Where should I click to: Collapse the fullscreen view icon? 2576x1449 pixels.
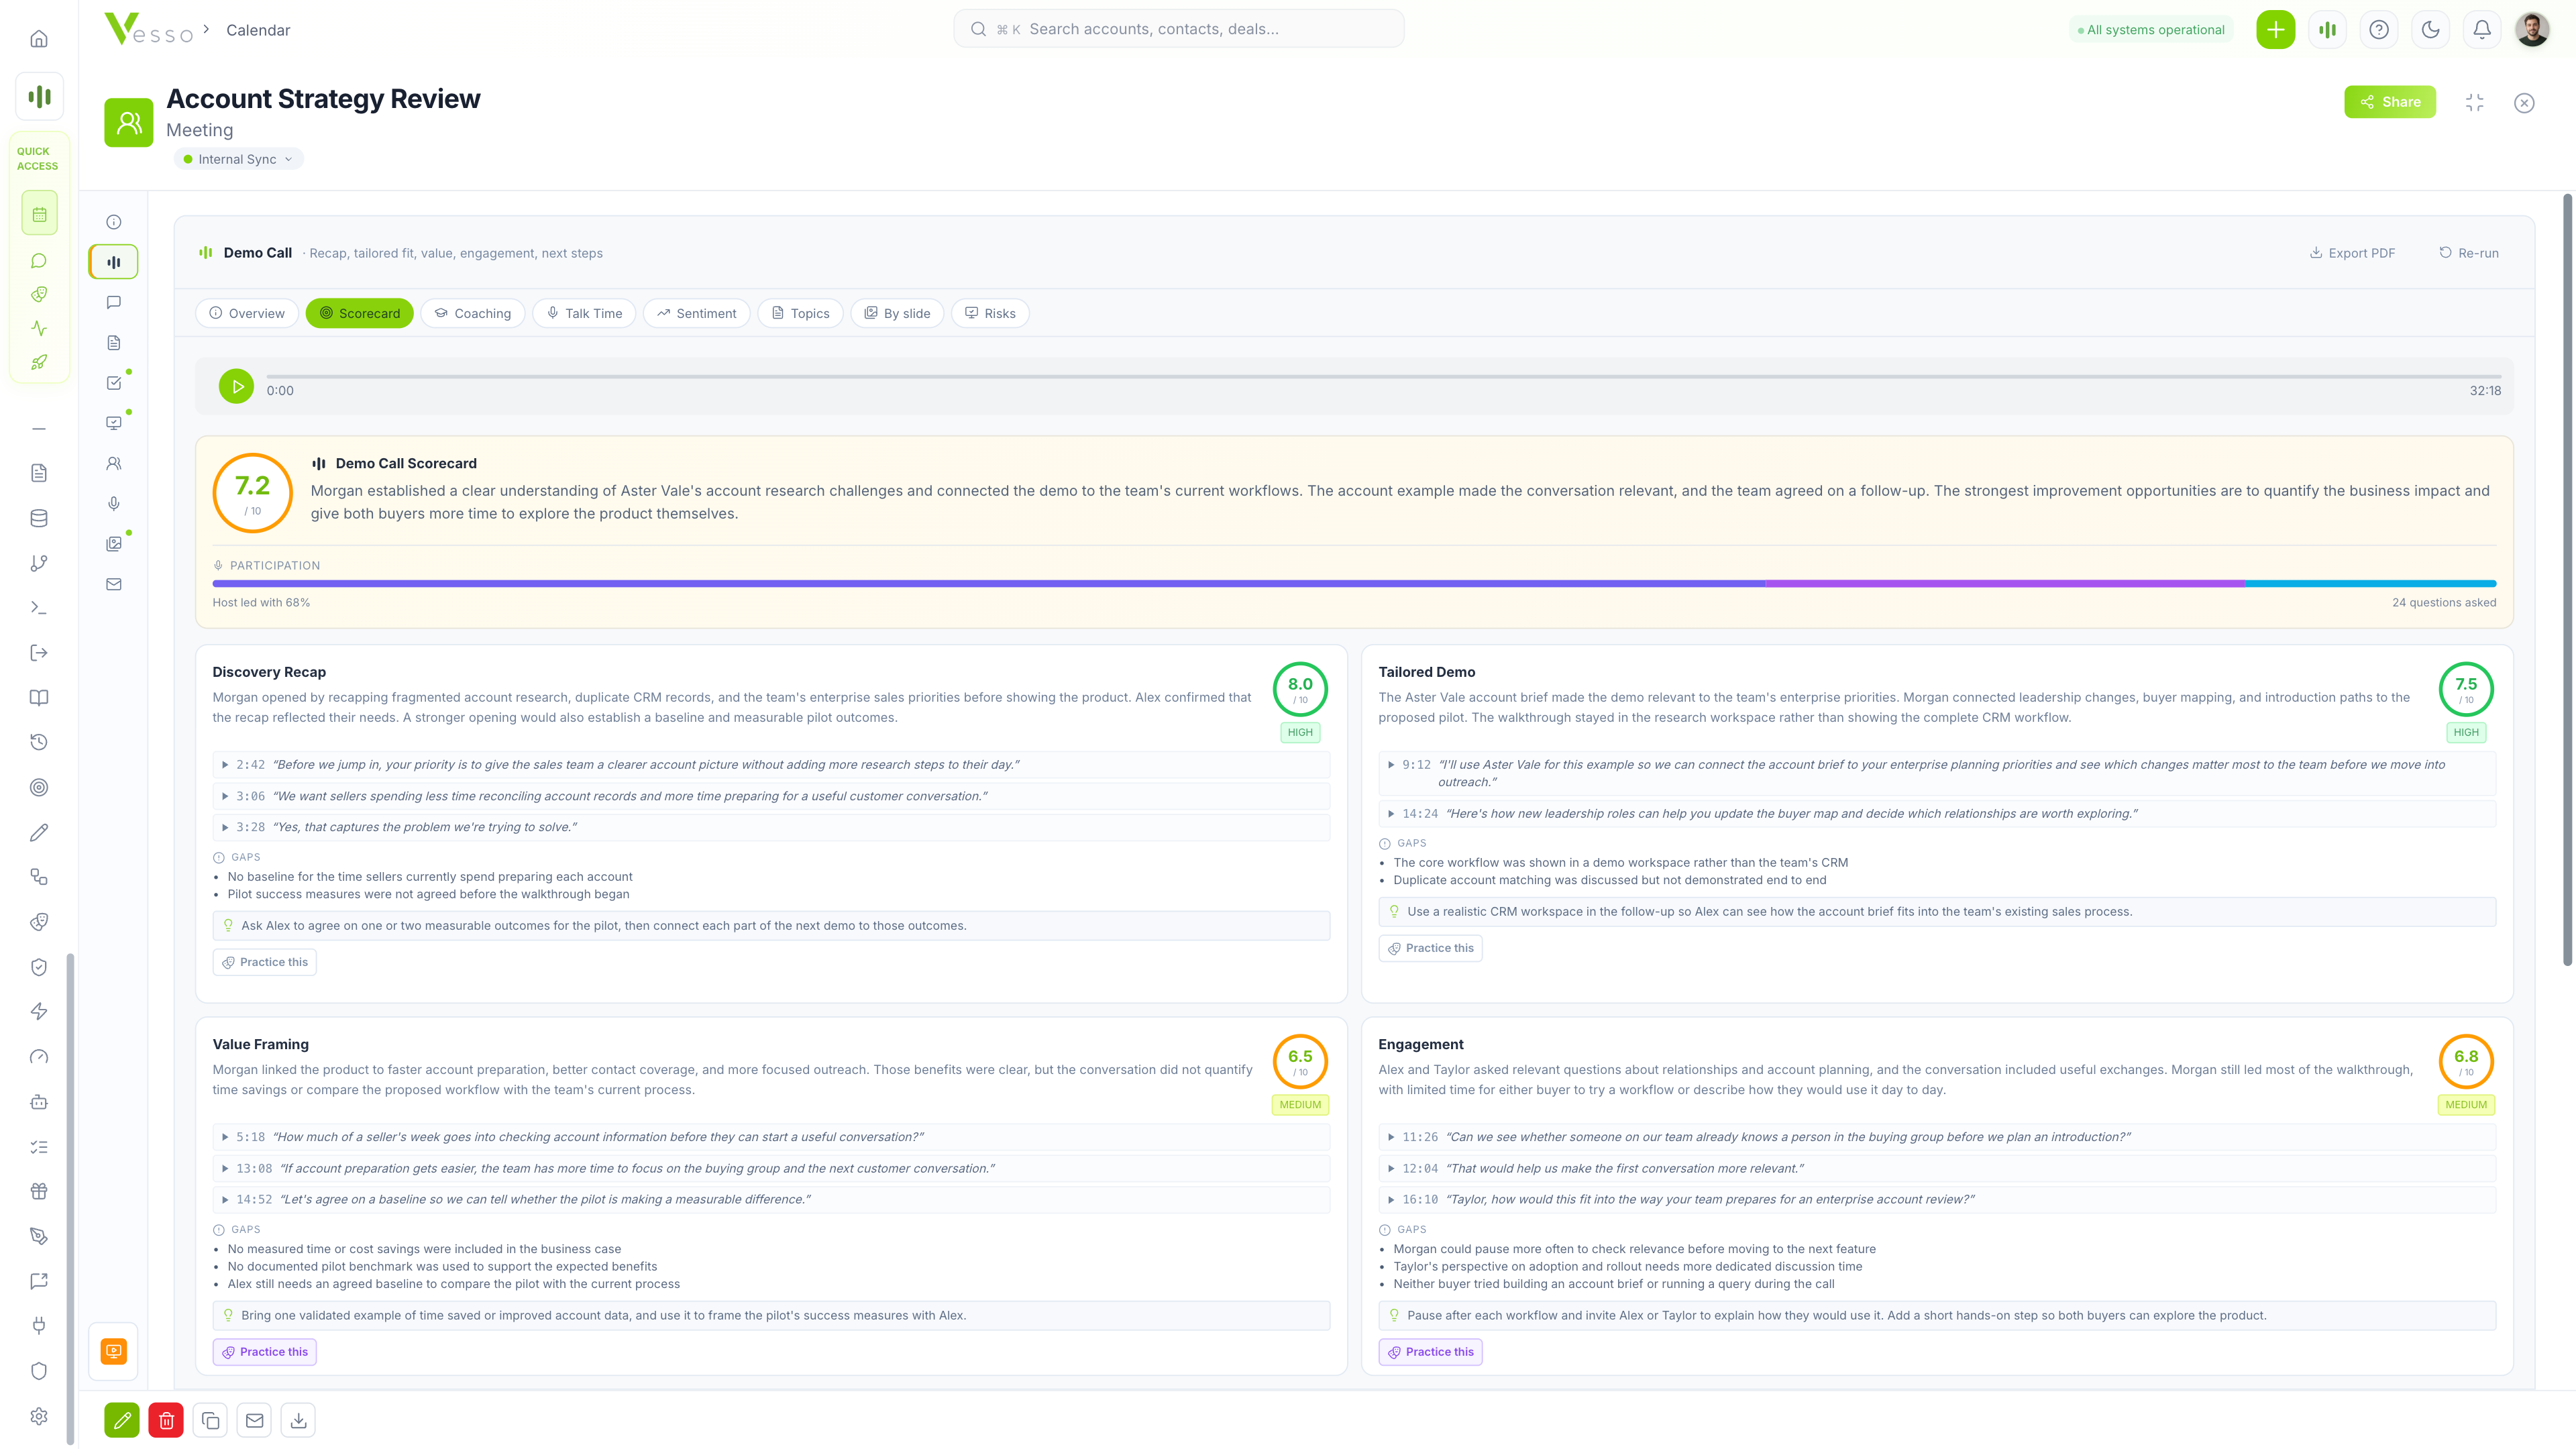click(x=2475, y=103)
